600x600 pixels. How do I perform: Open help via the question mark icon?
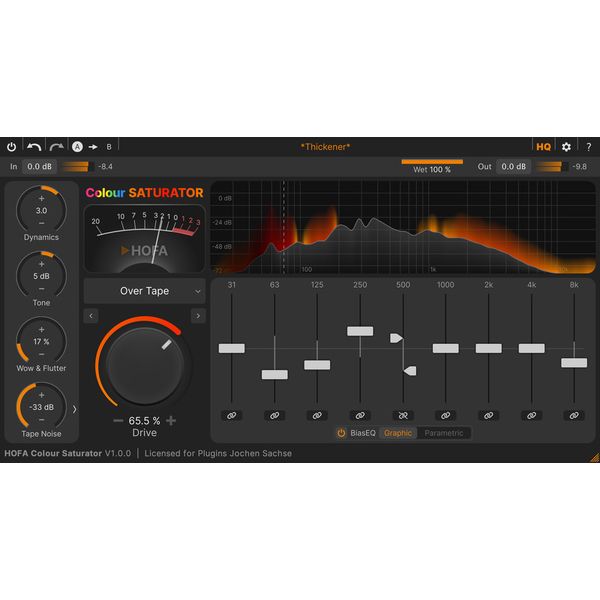pyautogui.click(x=588, y=146)
